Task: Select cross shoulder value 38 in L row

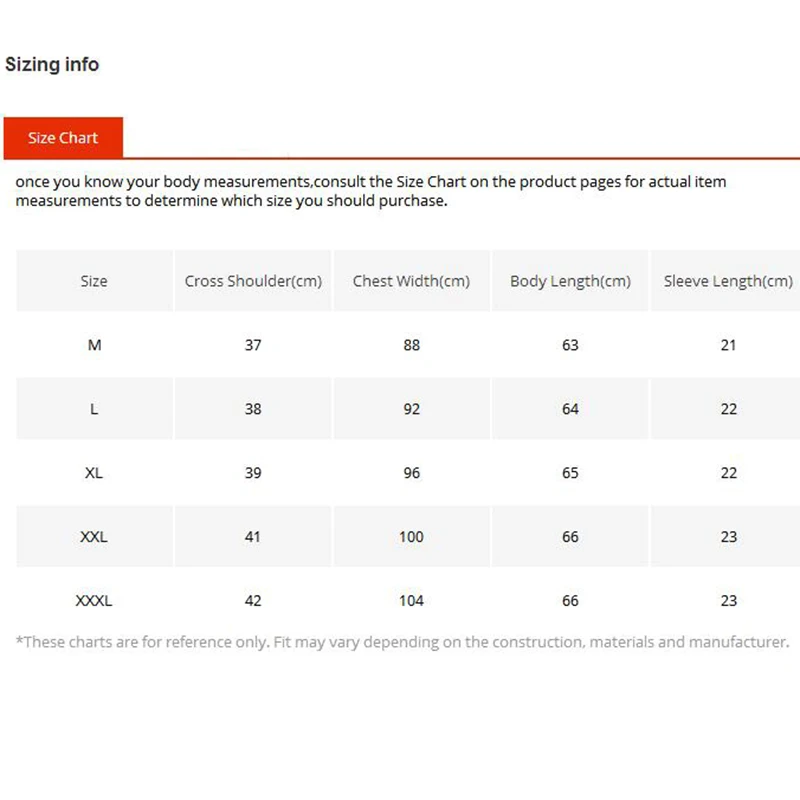Action: tap(253, 409)
